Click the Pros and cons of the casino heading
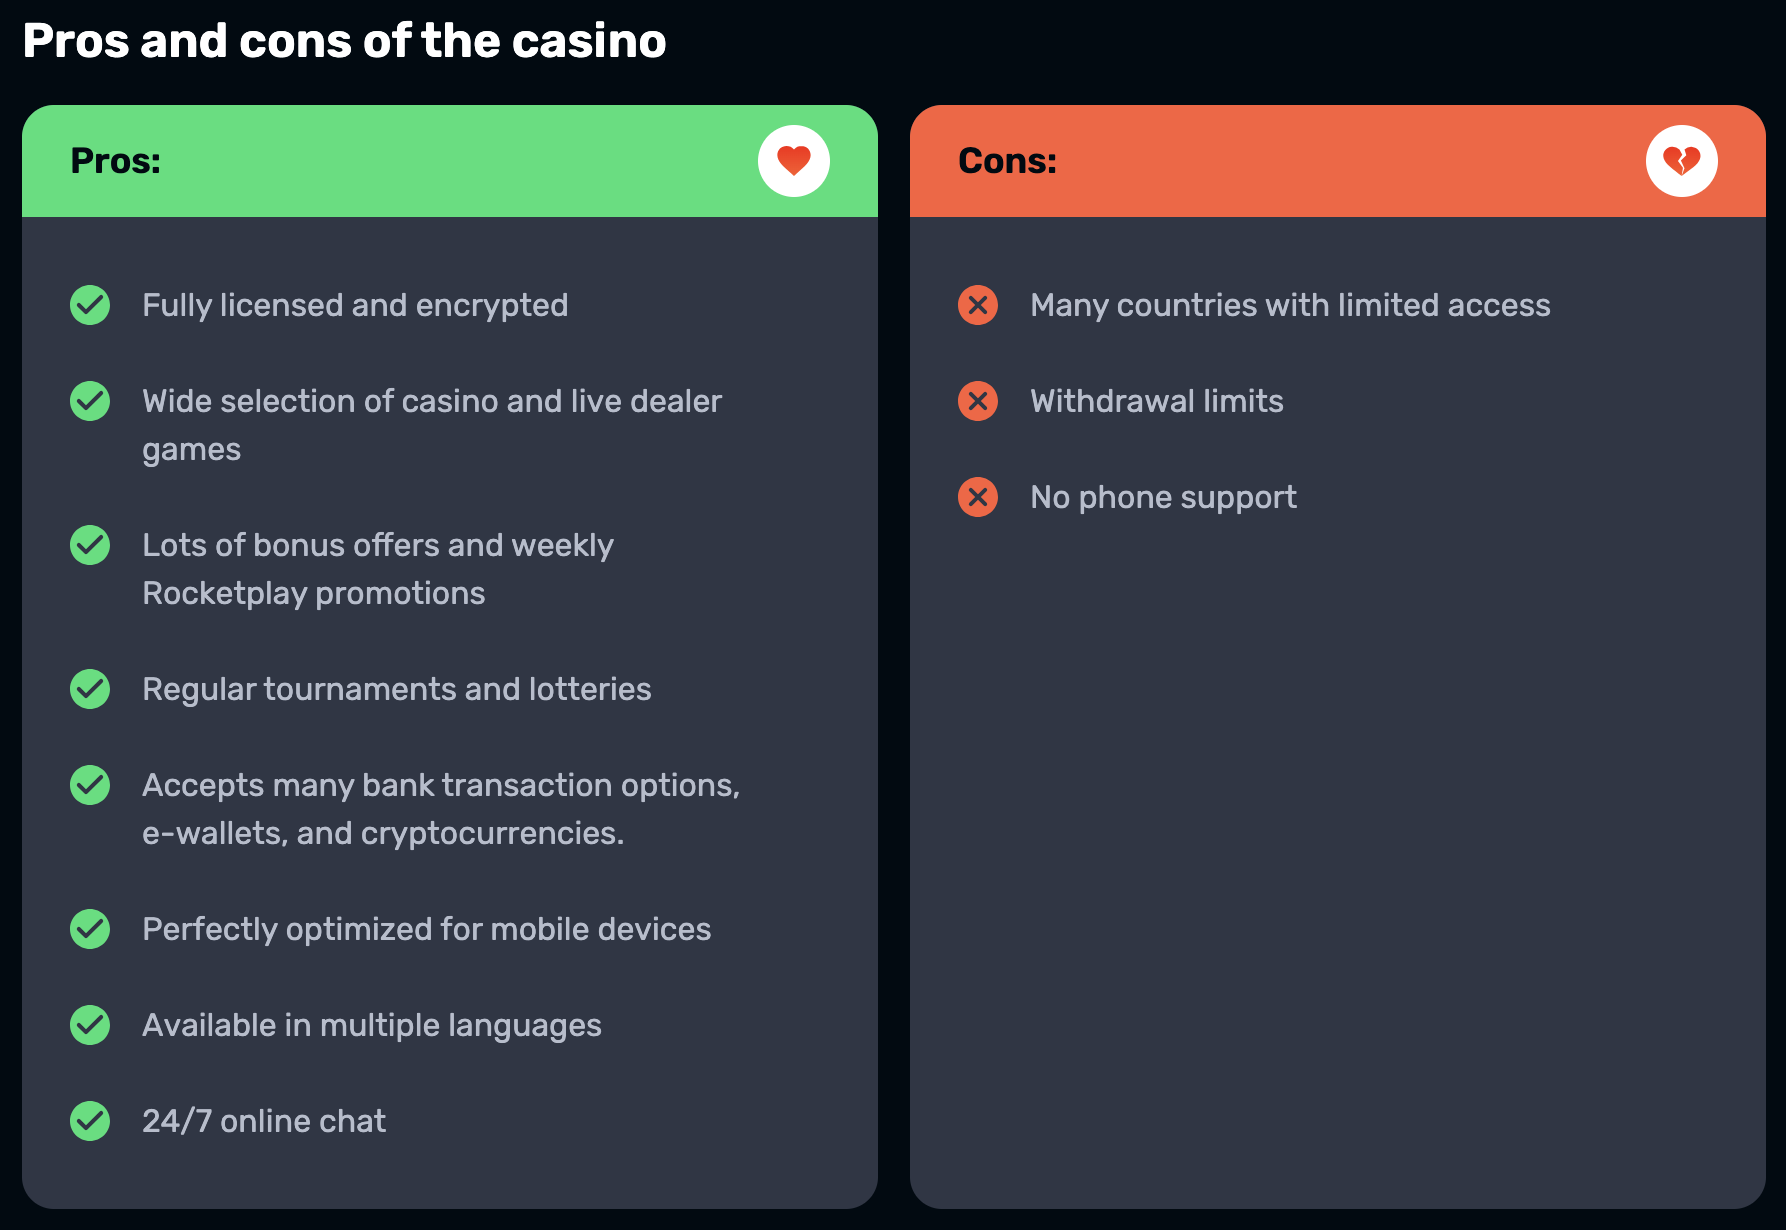1786x1230 pixels. [344, 41]
